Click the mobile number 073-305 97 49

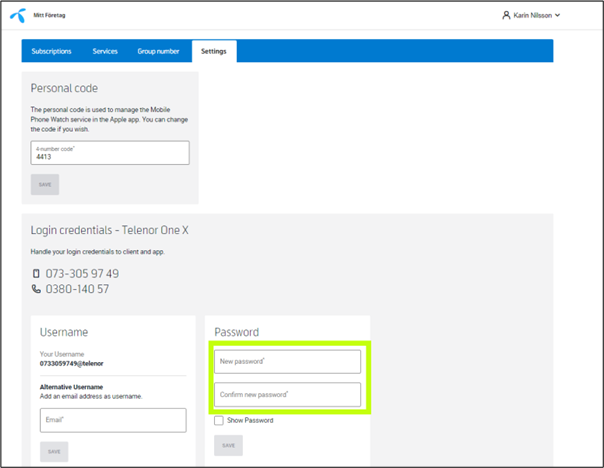(x=82, y=273)
